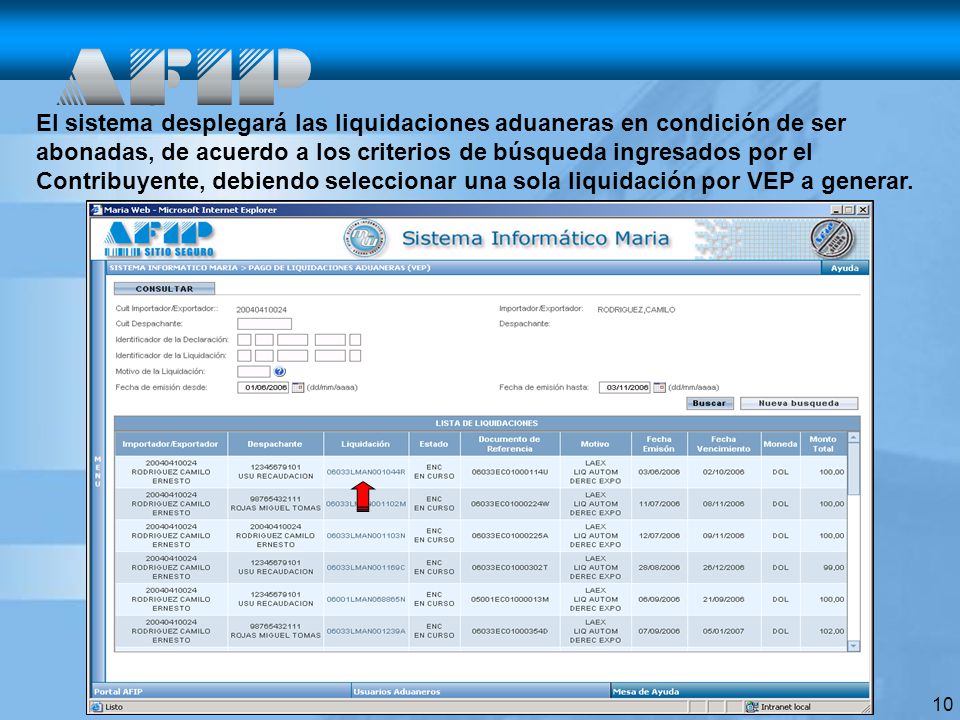This screenshot has height=720, width=960.
Task: Click due date 26/12/2006
Action: click(x=724, y=568)
